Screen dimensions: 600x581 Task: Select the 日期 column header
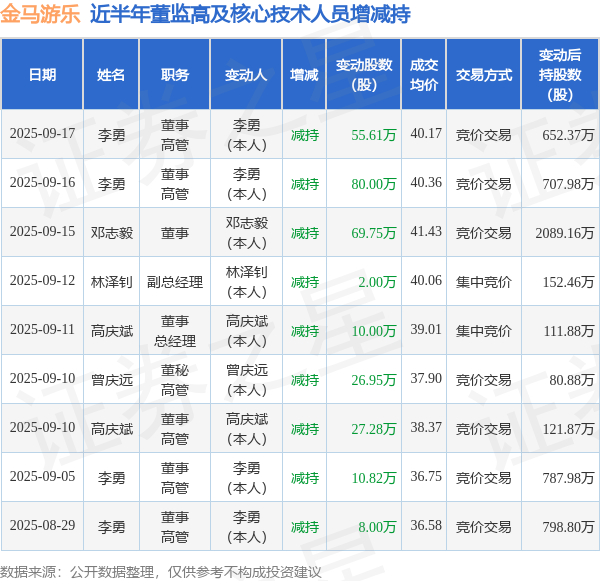click(42, 75)
